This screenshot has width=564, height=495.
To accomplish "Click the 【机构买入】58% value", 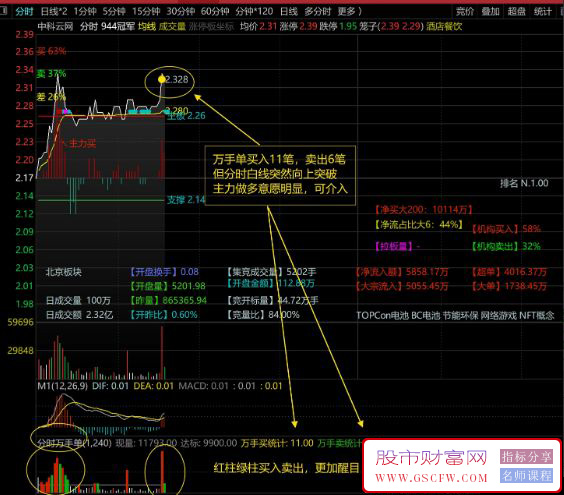I will pos(506,229).
